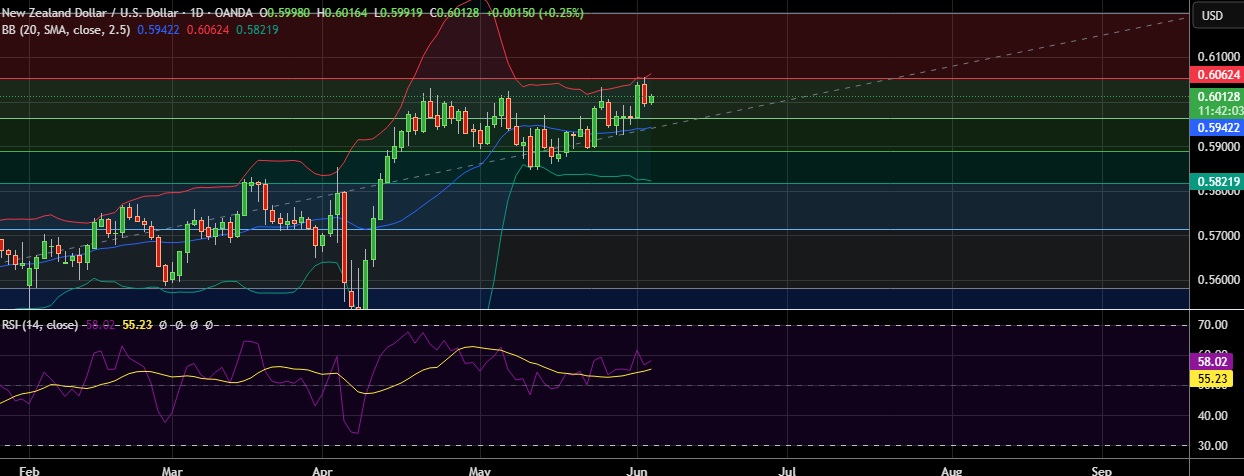Click the 0.59000 price scale tick
This screenshot has width=1244, height=476.
pos(1217,146)
